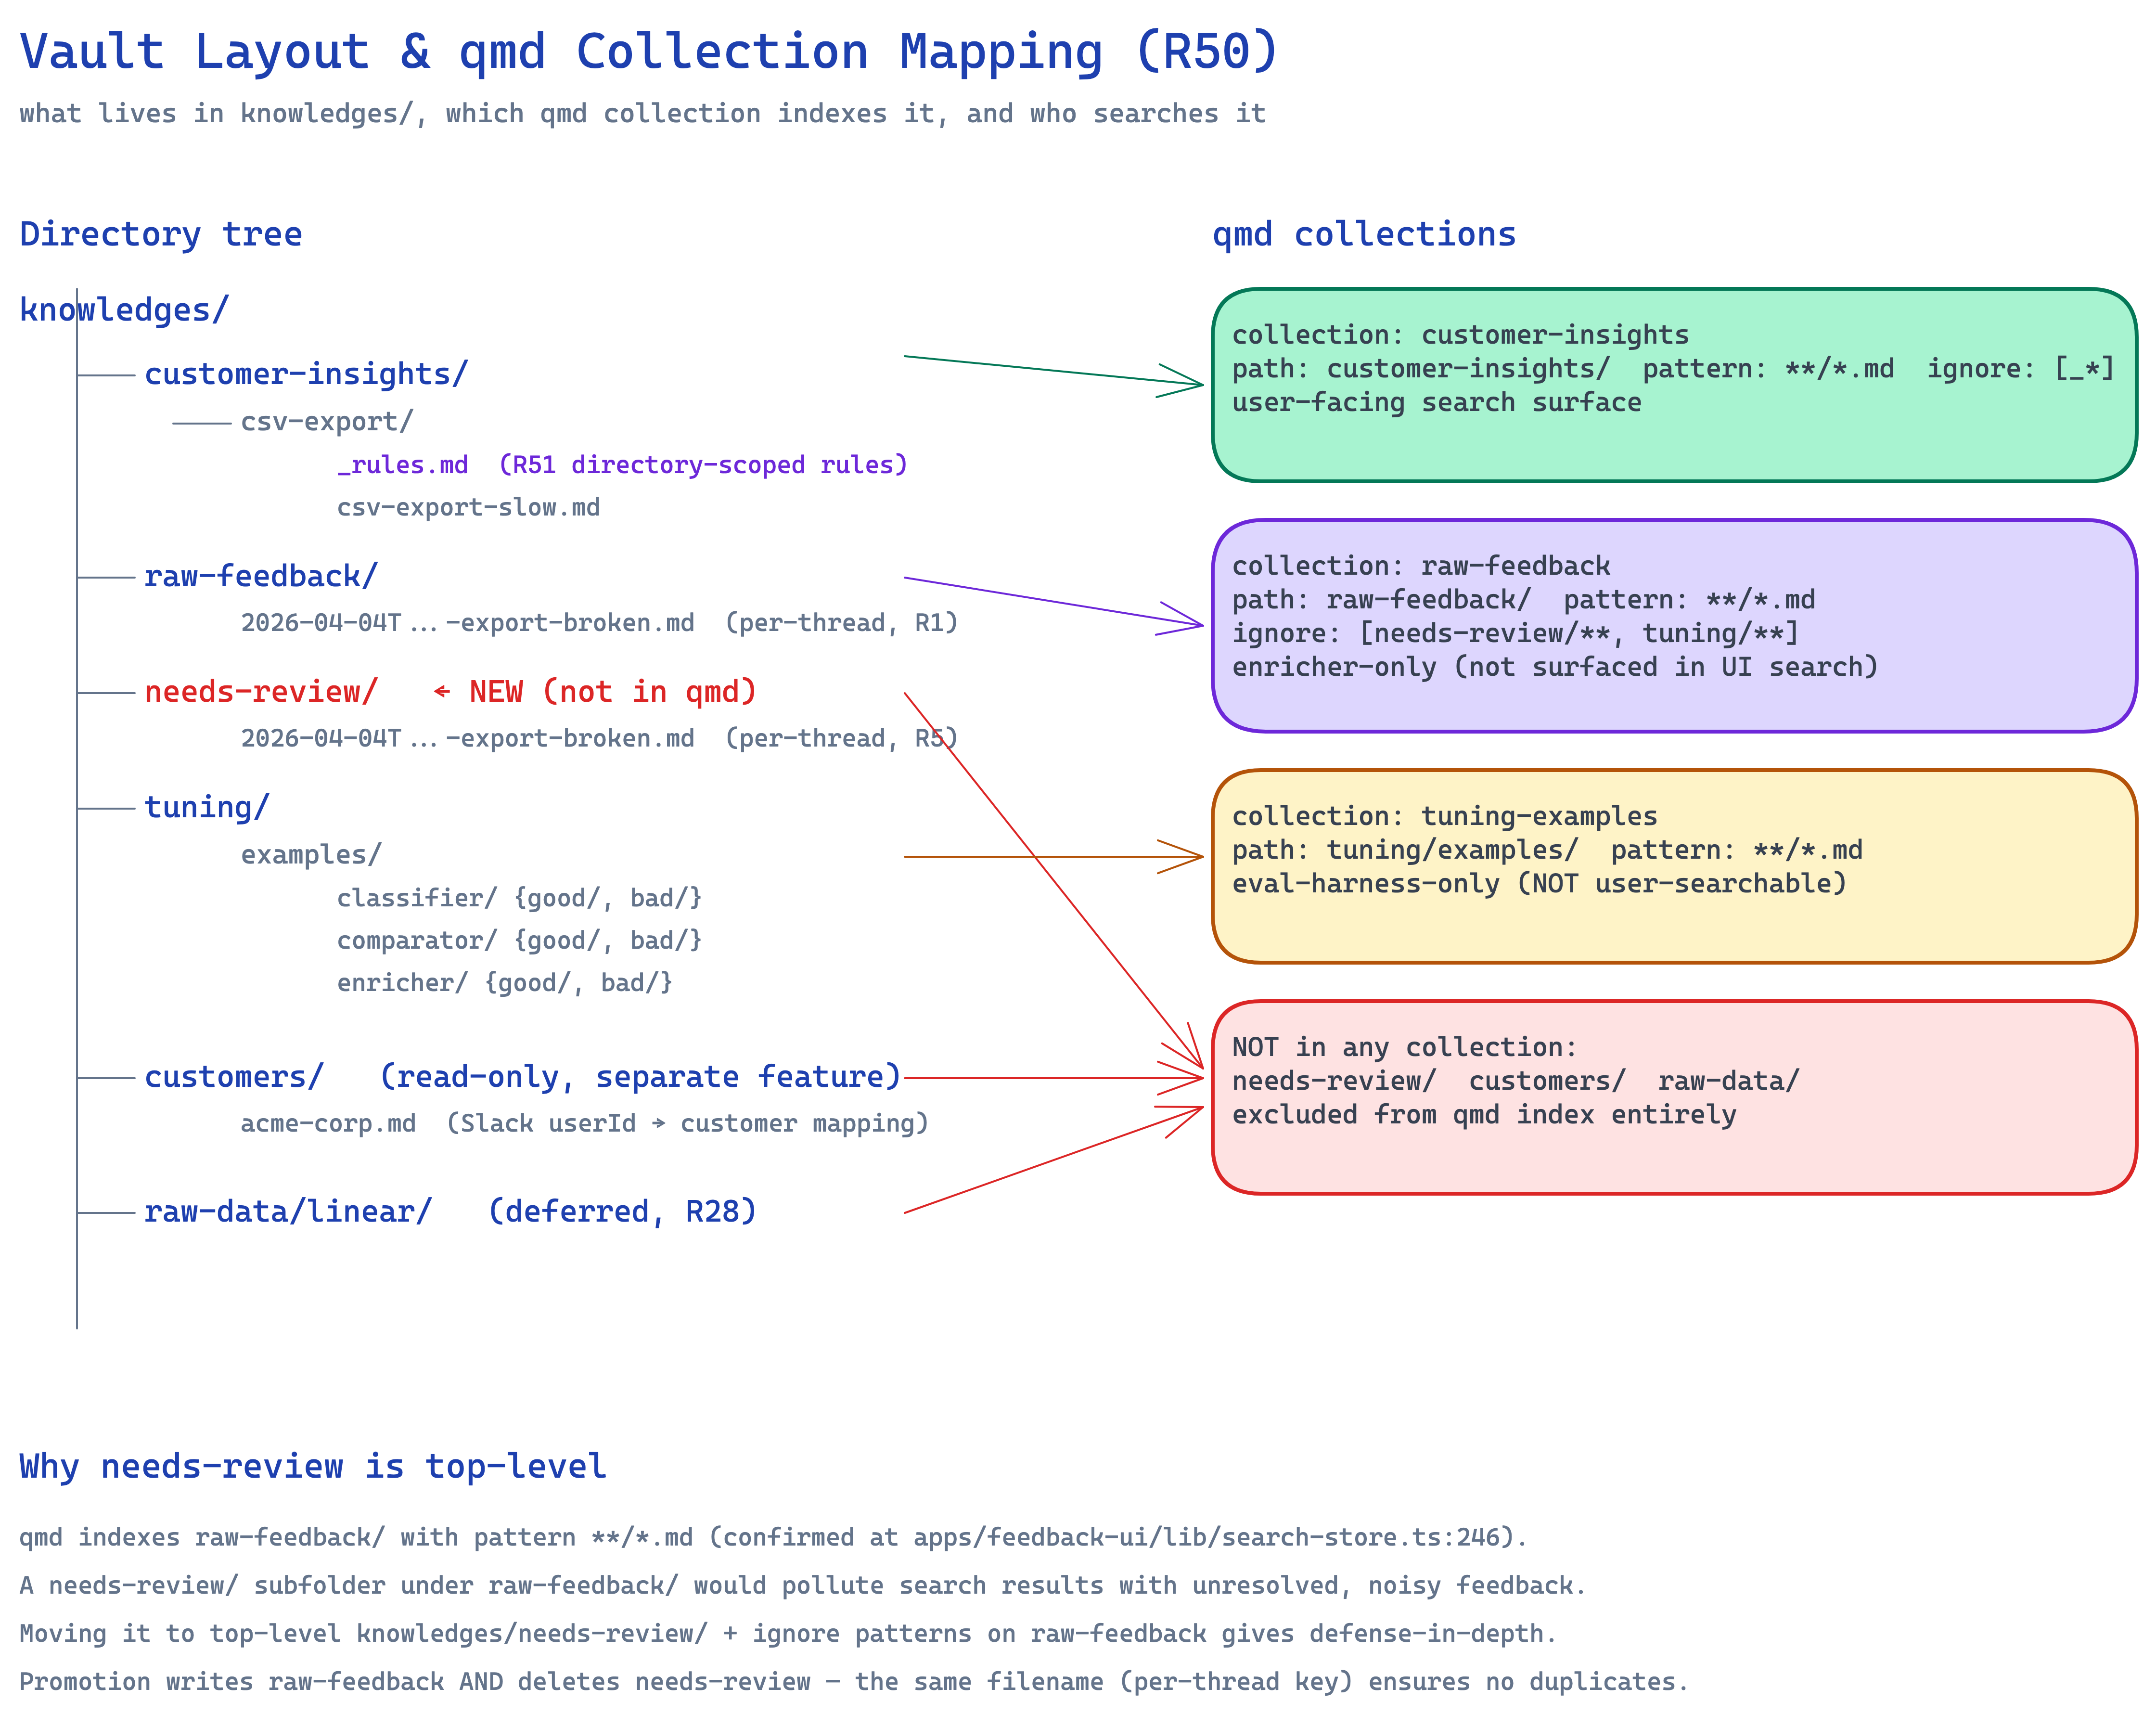Open the _rules.md file entry
Screen dimensions: 2156x1727
[403, 465]
